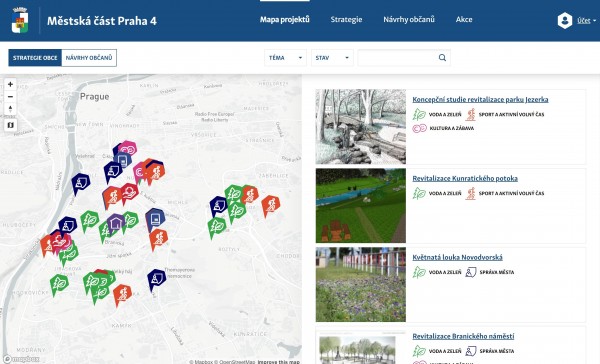Open the Stav filter dropdown
Viewport: 600px width, 364px height.
point(332,58)
